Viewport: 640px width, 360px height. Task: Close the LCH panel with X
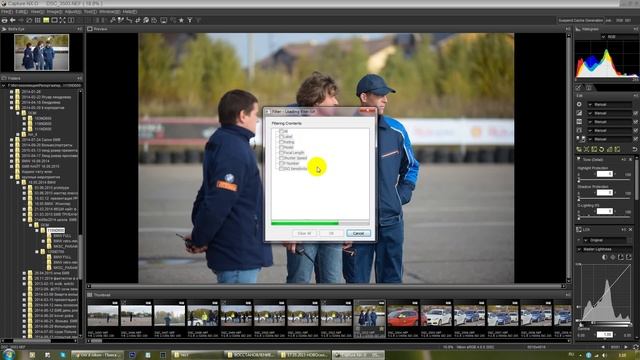click(631, 229)
